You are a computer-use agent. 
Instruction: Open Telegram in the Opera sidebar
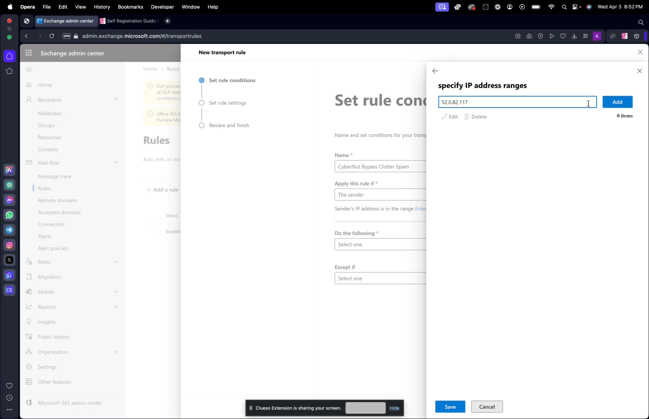tap(10, 230)
